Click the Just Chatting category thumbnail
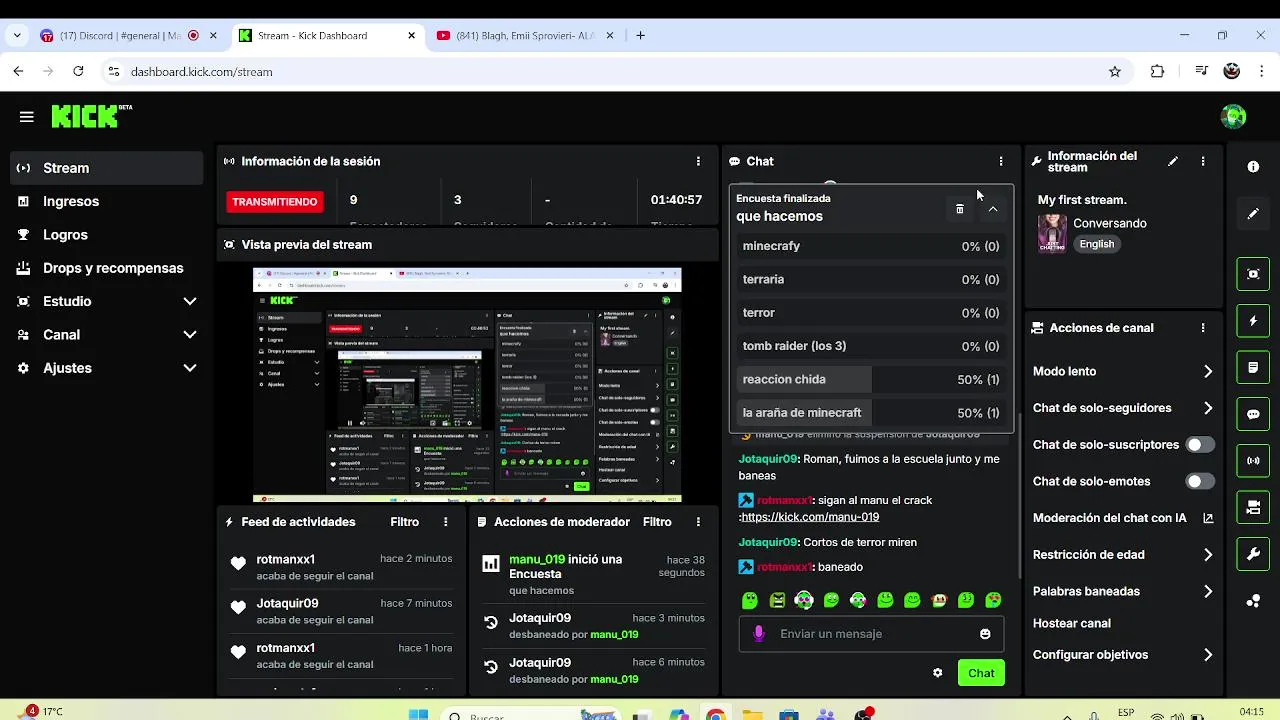Viewport: 1280px width, 720px height. pyautogui.click(x=1052, y=233)
